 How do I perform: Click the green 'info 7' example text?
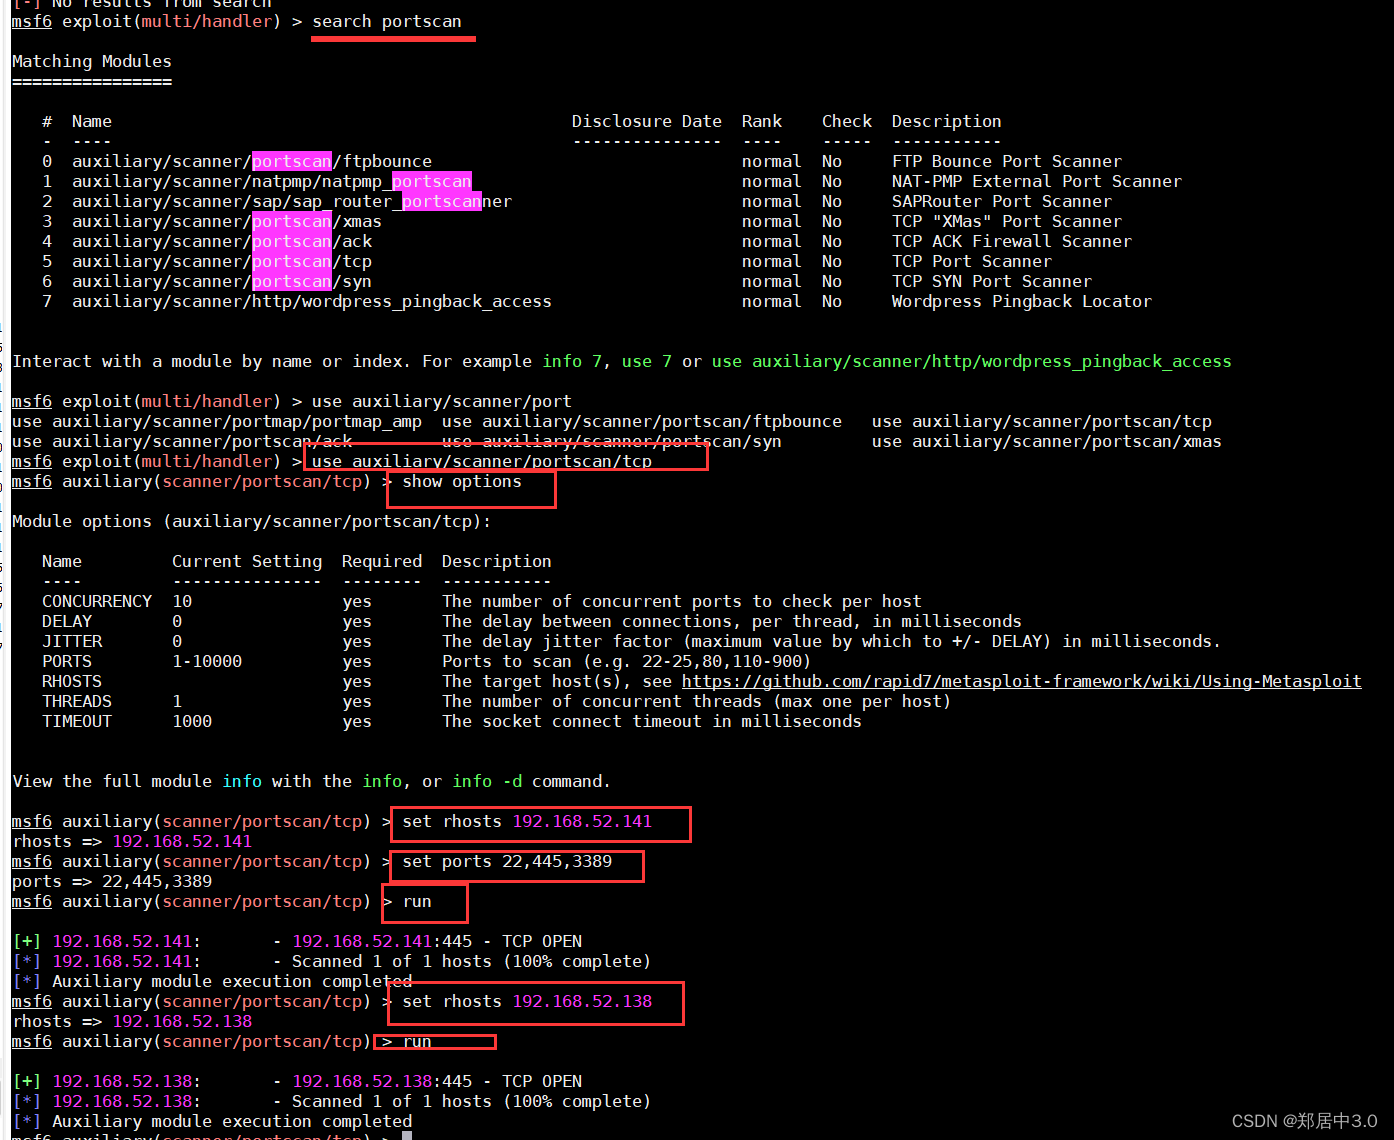572,361
